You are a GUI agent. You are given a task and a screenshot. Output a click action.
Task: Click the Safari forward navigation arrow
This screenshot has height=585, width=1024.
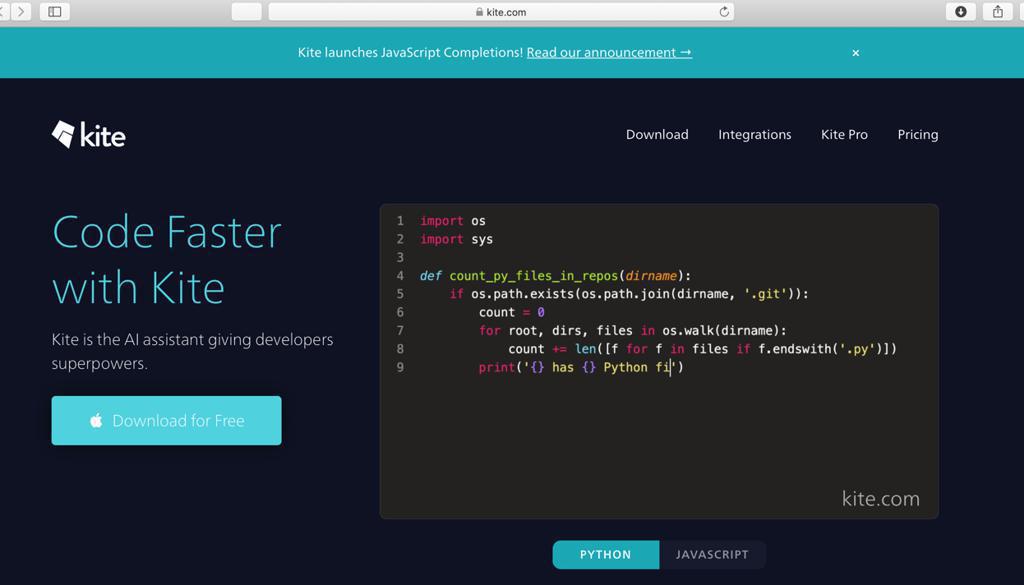coord(22,11)
